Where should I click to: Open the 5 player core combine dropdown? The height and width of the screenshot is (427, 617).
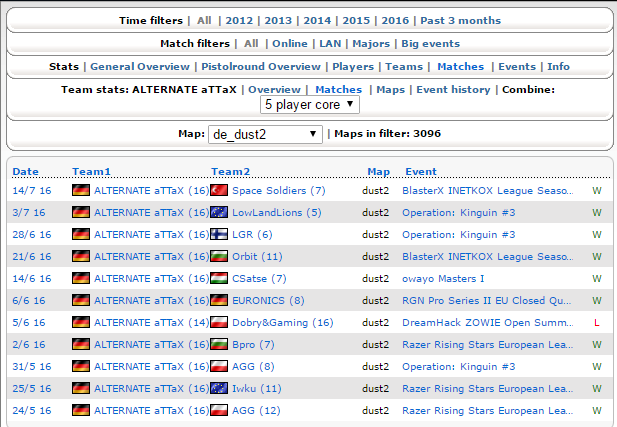310,105
